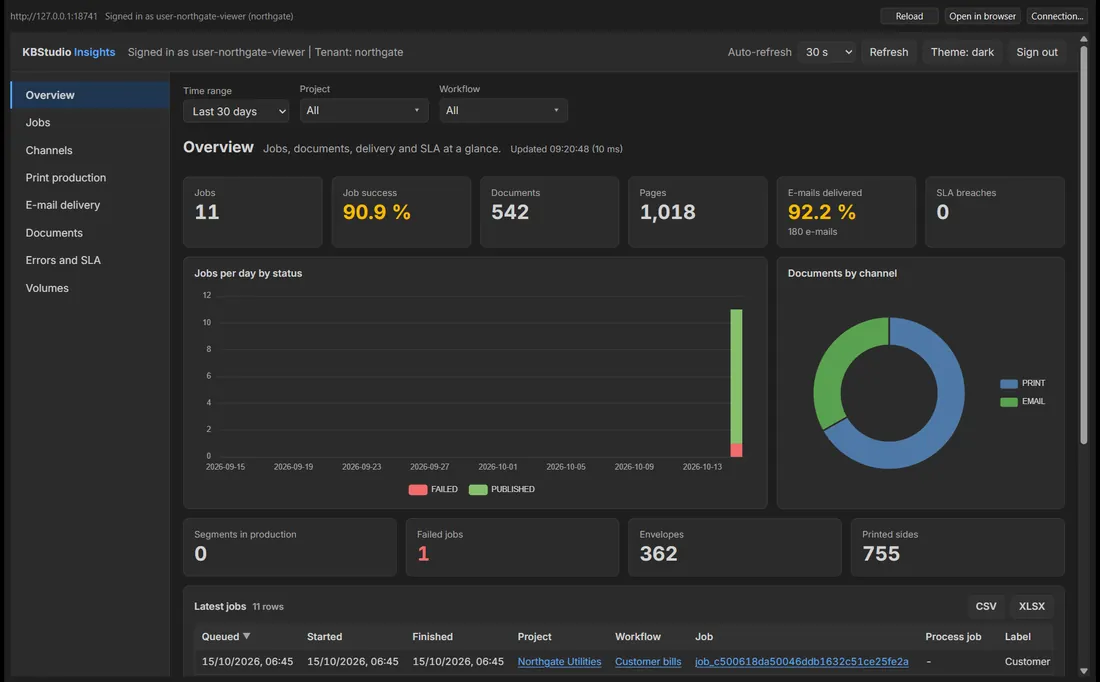Click the E-mails delivered 92.2 % card
The image size is (1100, 682).
846,212
